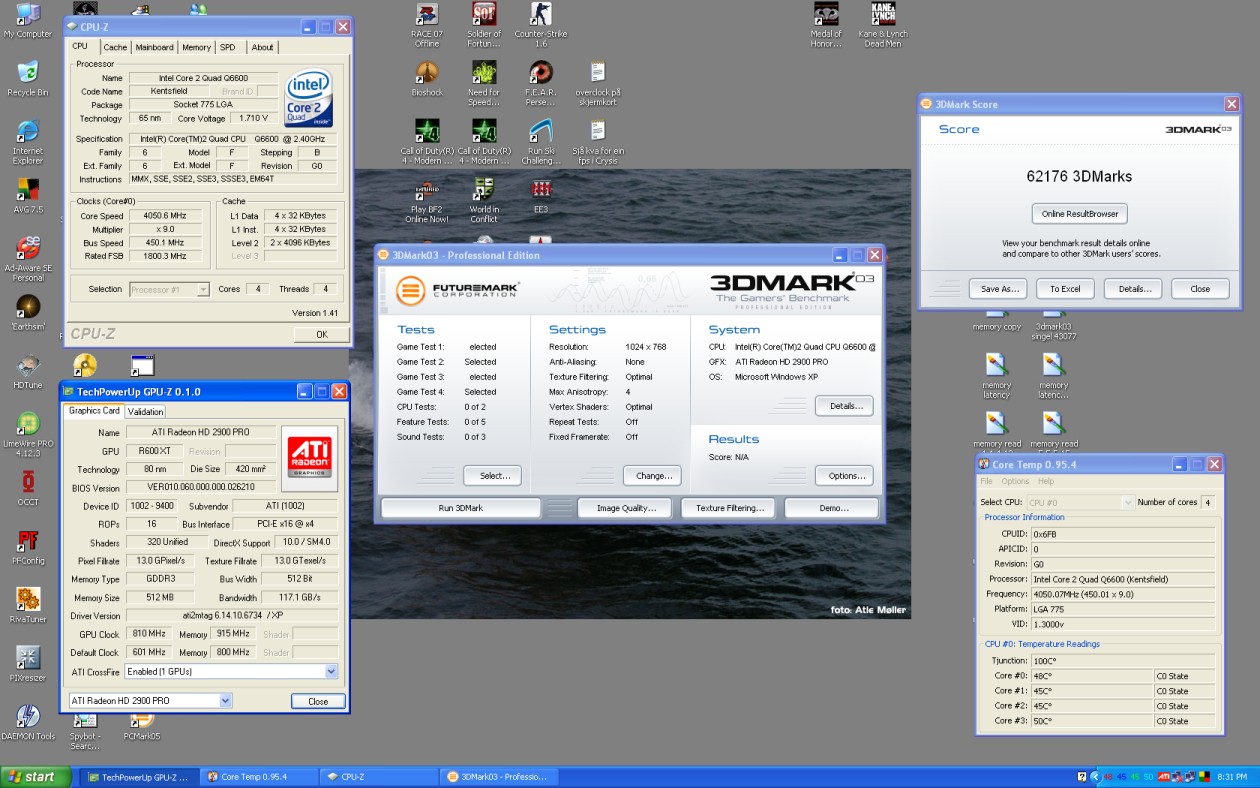1260x788 pixels.
Task: Open World in Conflict desktop shortcut
Action: [x=484, y=200]
